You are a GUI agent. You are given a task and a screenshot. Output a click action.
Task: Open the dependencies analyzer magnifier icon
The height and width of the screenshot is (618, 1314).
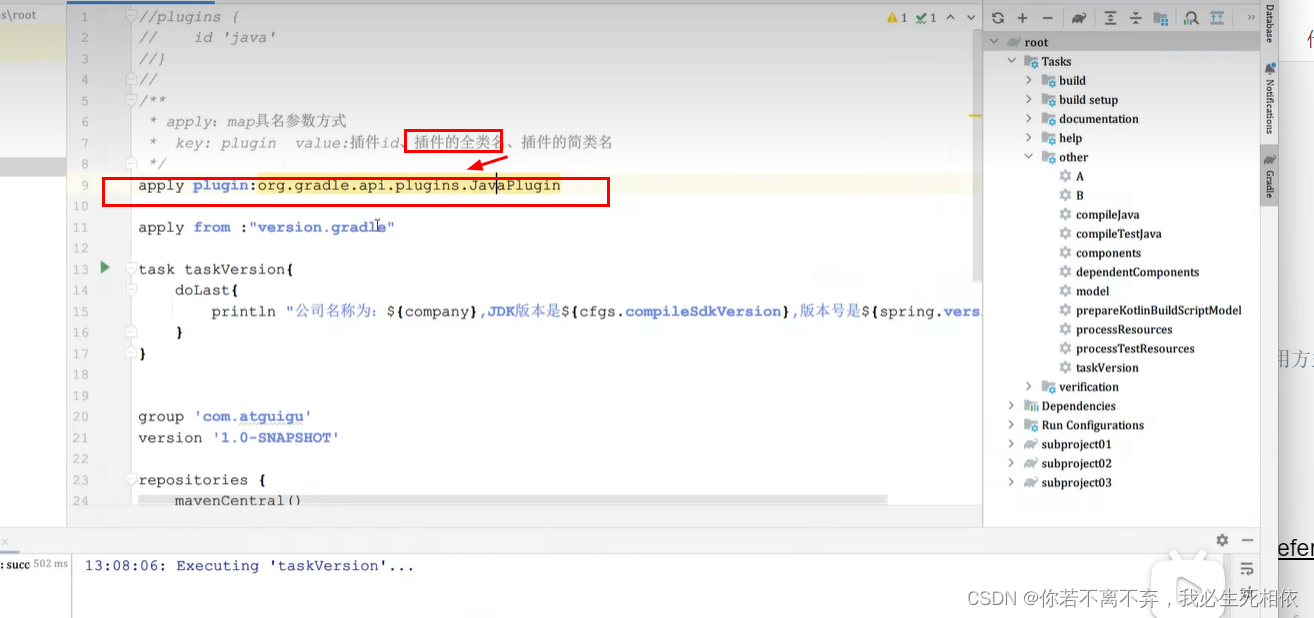(1192, 18)
